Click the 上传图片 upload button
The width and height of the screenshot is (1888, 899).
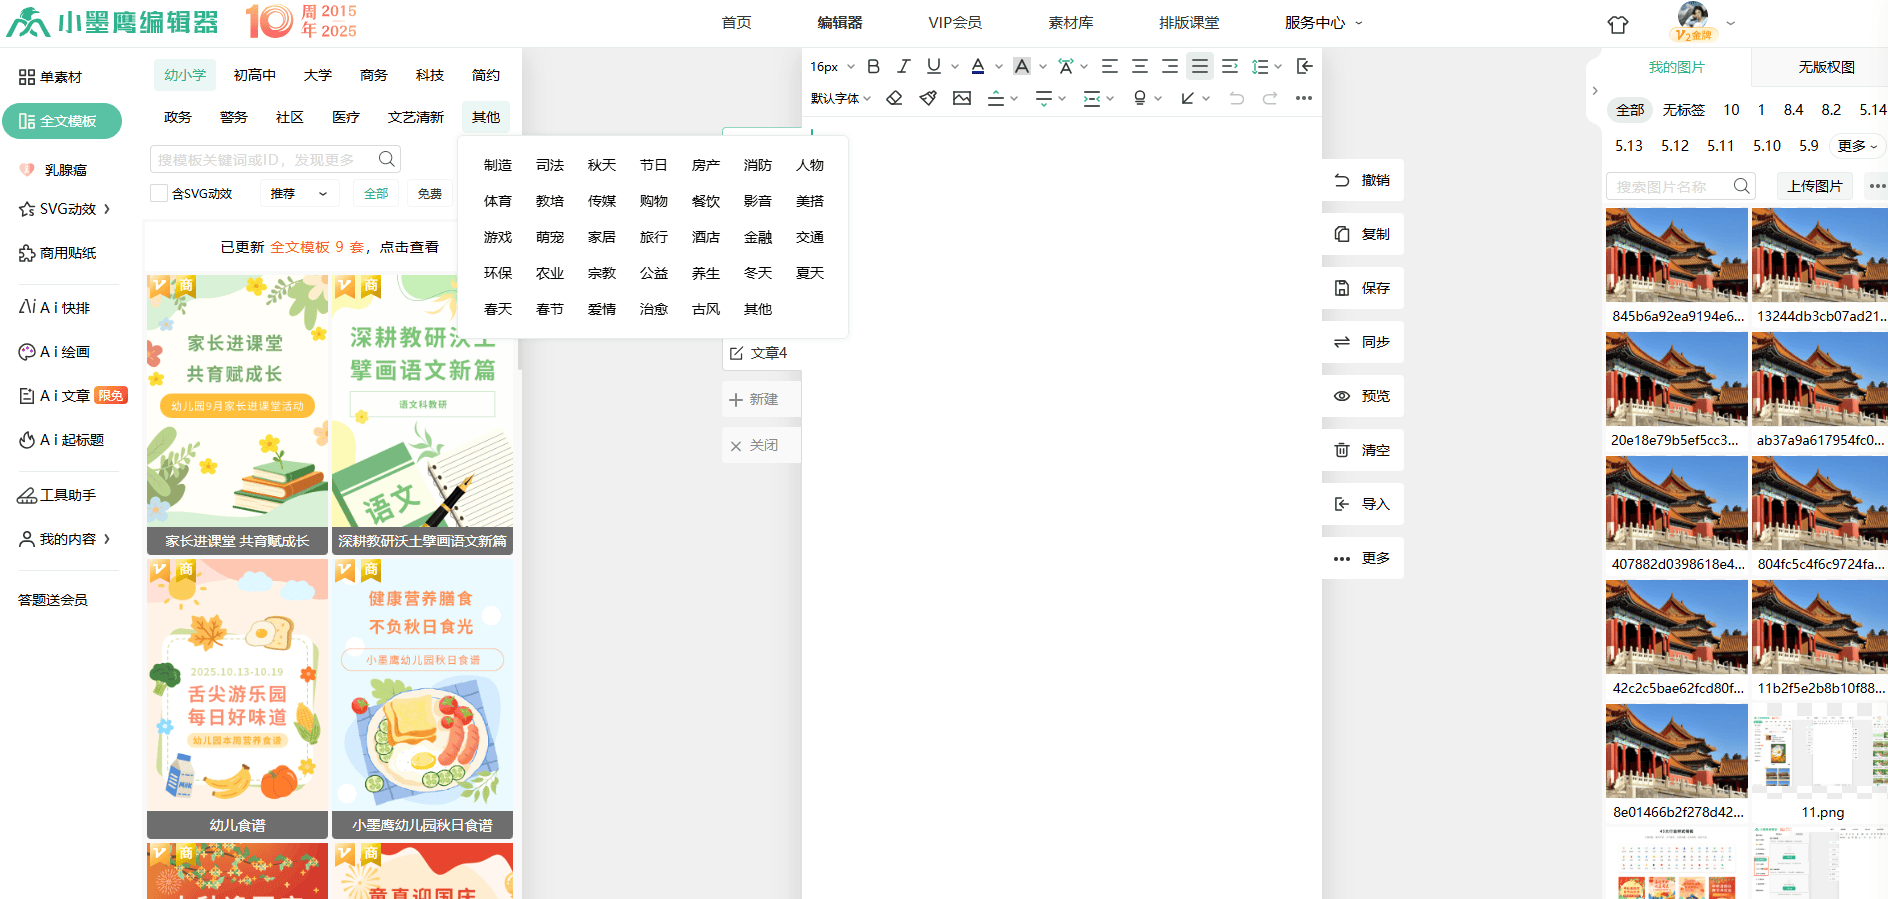pos(1814,186)
